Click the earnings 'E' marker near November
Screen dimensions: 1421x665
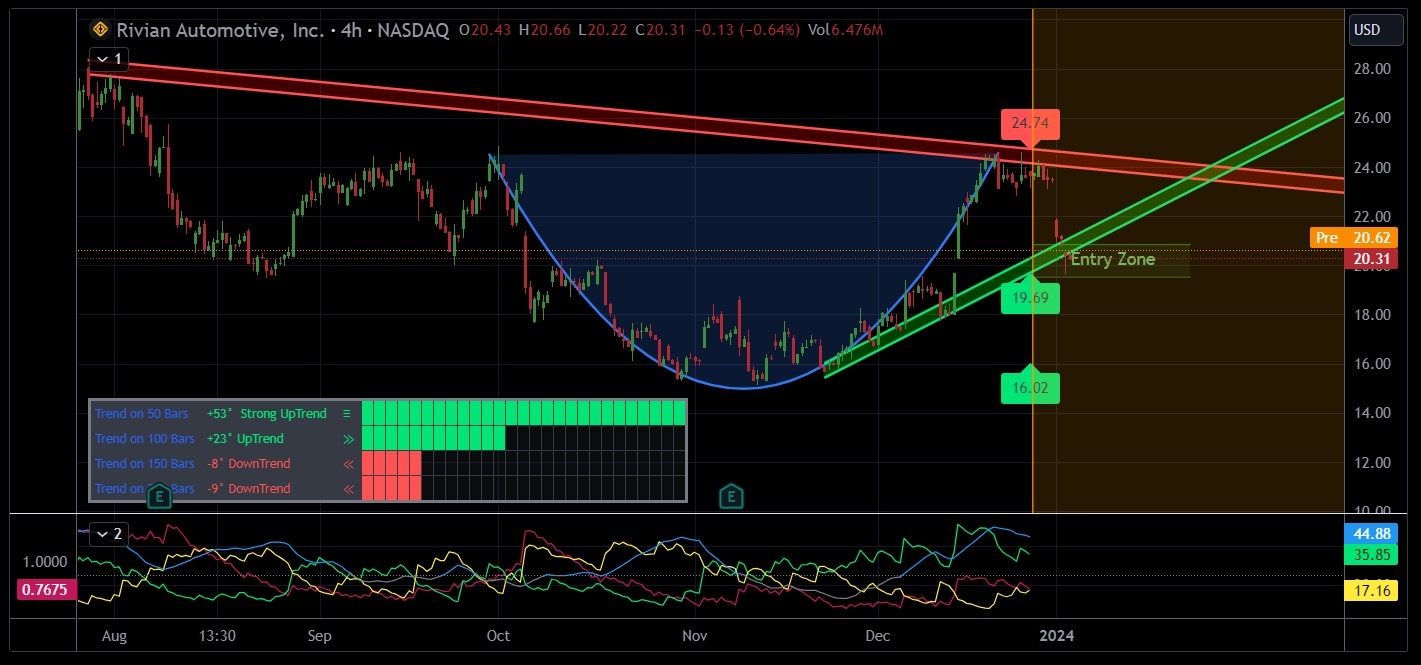(x=732, y=496)
